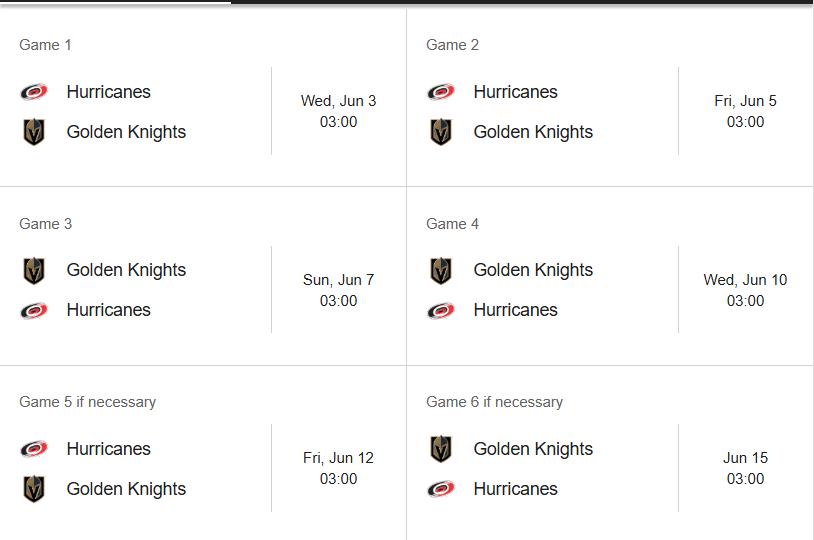The height and width of the screenshot is (540, 814).
Task: Click the Hurricanes logo in Game 2
Action: [441, 92]
